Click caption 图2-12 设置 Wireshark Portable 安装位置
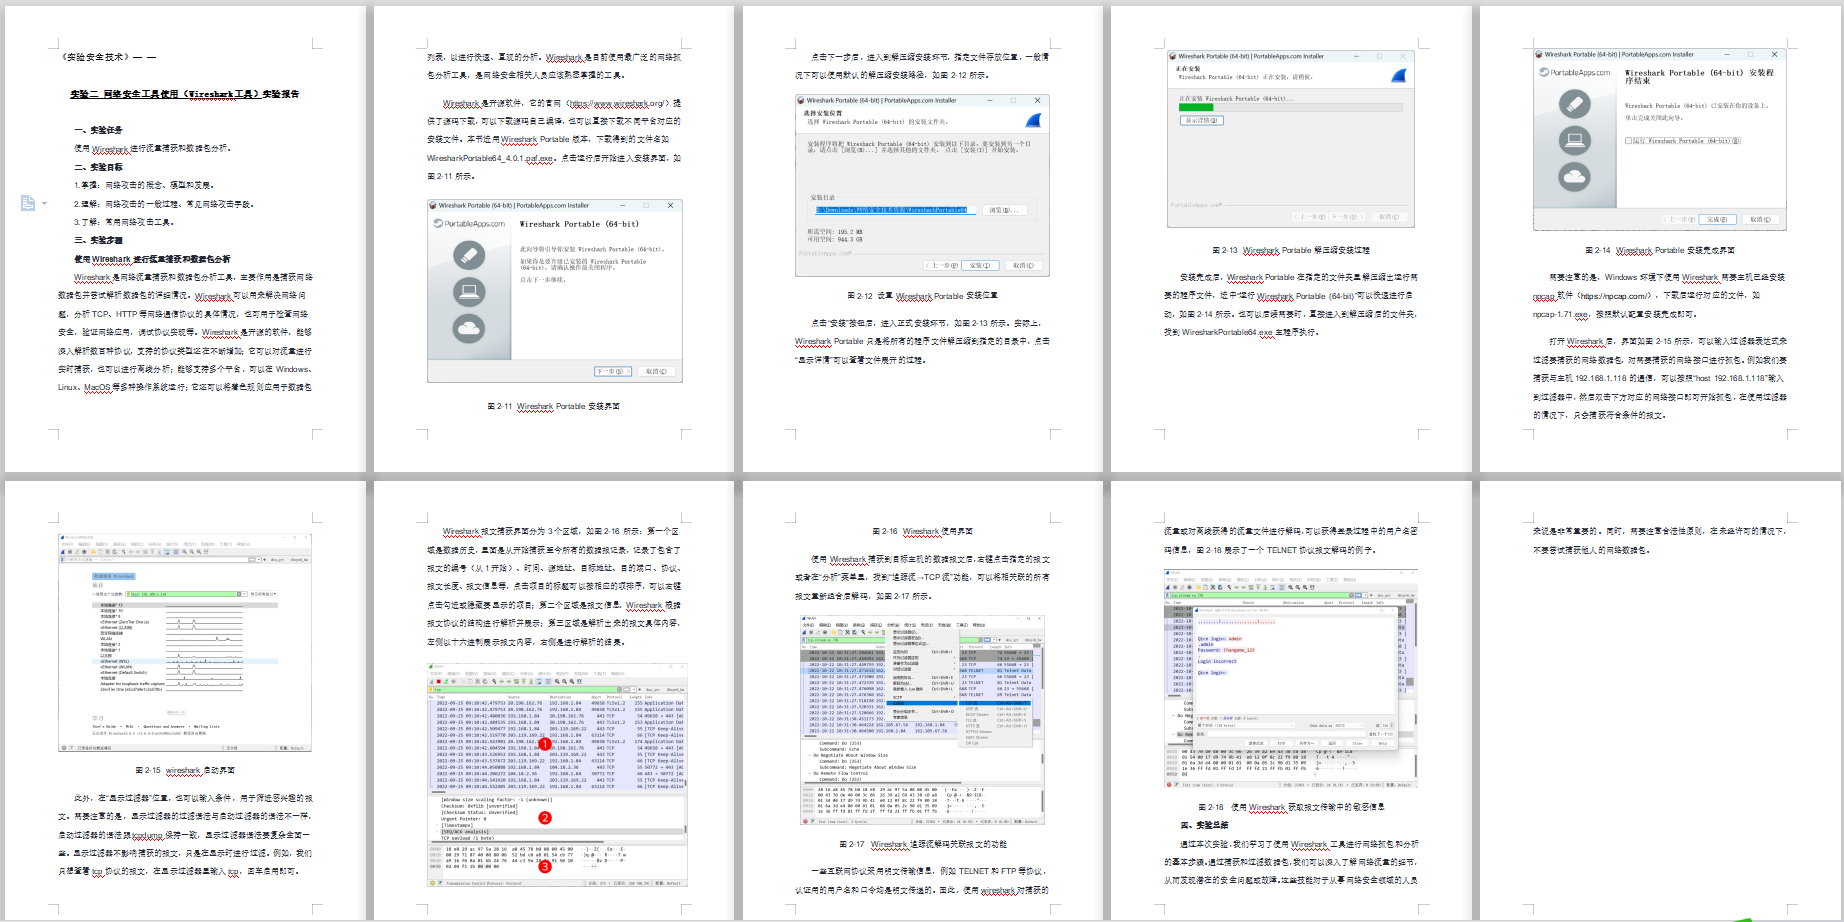 [x=922, y=296]
